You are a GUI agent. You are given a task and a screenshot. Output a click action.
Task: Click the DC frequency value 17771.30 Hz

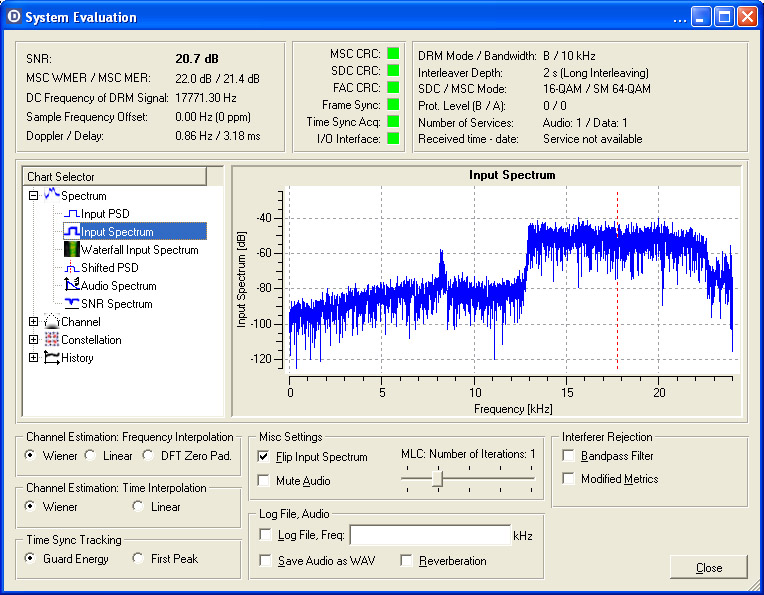point(206,98)
